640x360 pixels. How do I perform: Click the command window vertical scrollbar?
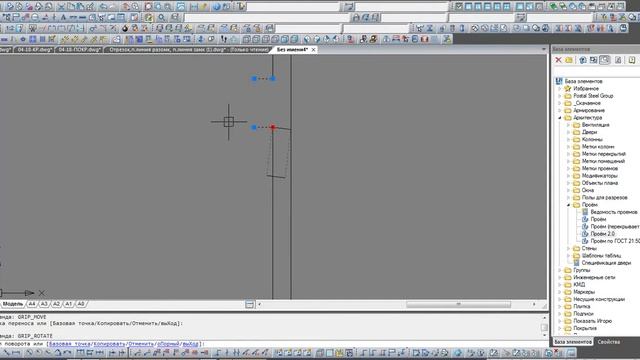544,326
